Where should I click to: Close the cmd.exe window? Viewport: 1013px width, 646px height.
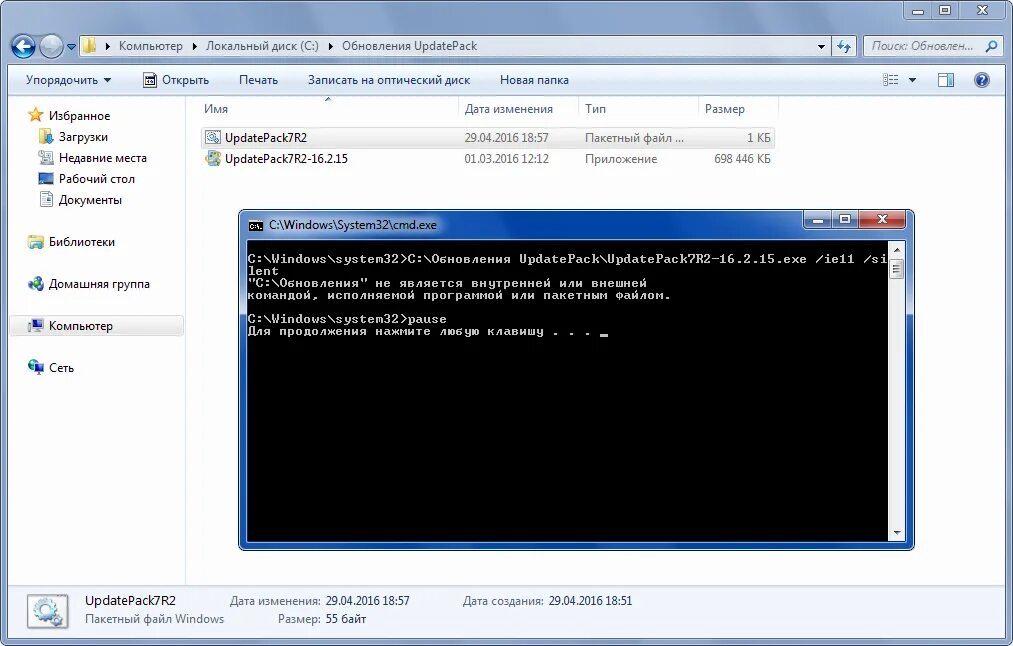click(882, 220)
